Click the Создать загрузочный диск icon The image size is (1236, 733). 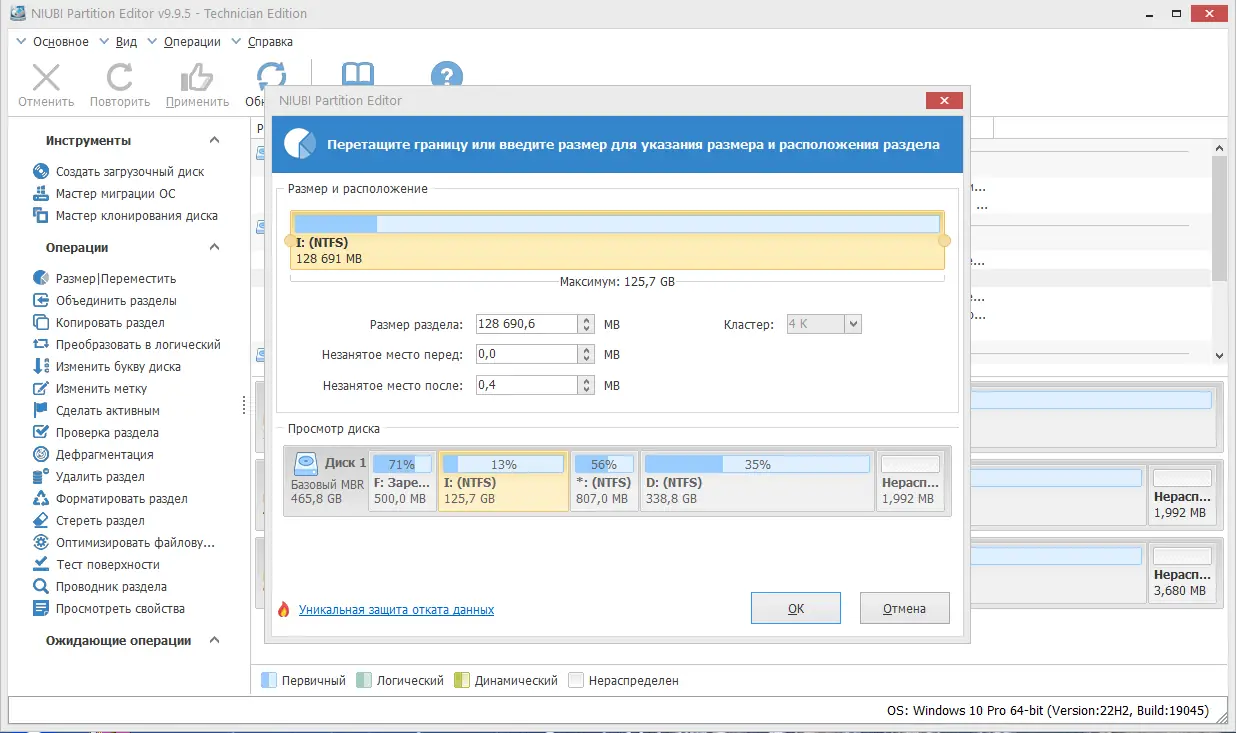point(41,172)
